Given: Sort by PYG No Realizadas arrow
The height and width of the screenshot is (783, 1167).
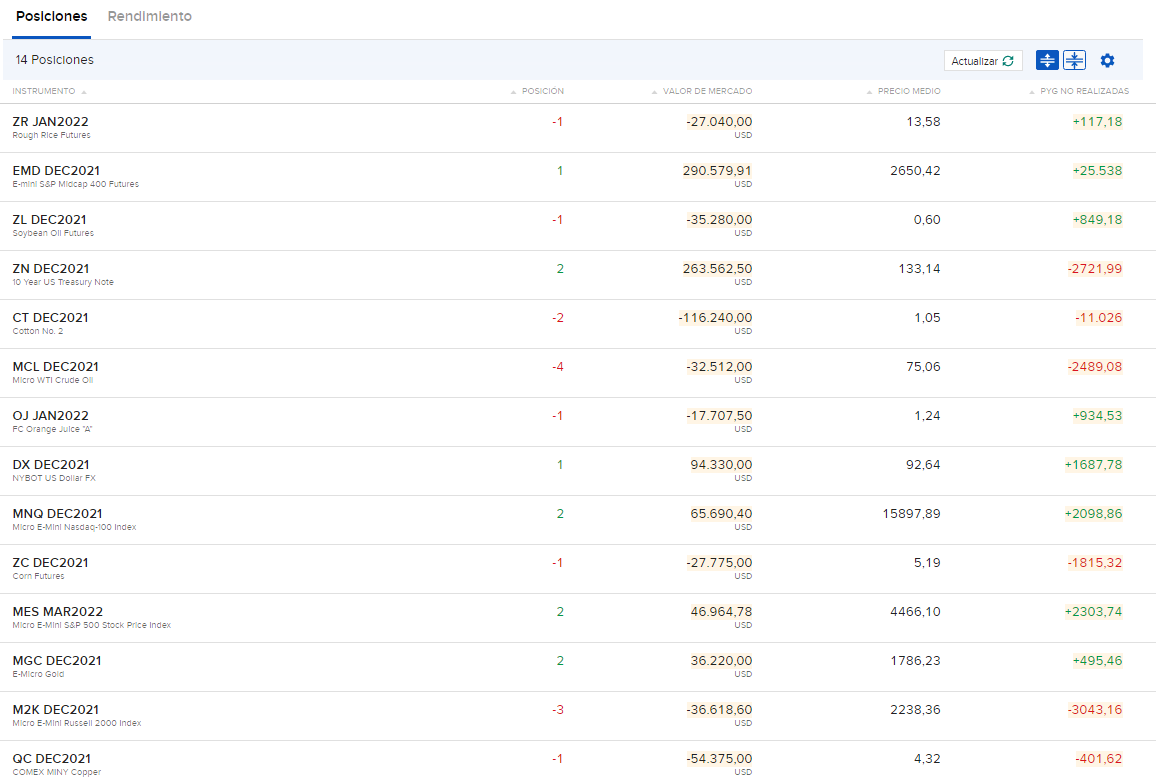Looking at the screenshot, I should [1032, 92].
